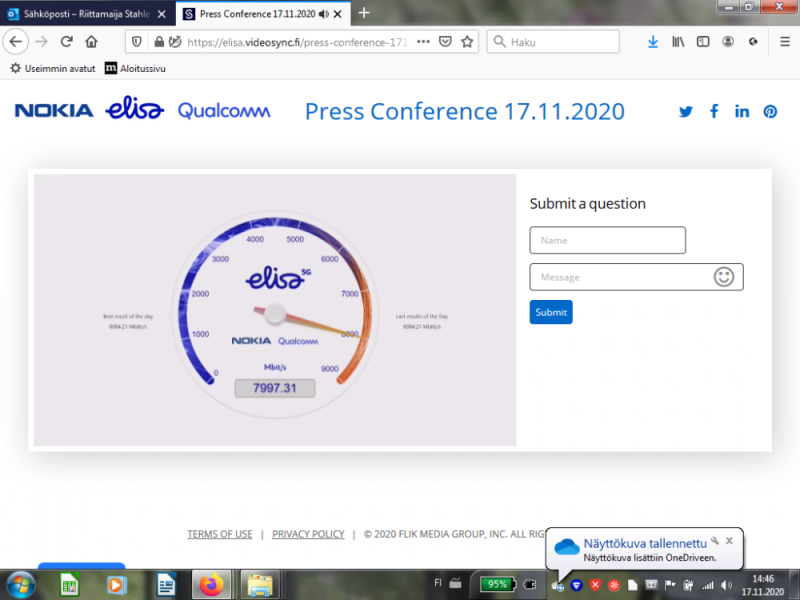Open the Terms of Use link
Image resolution: width=800 pixels, height=600 pixels.
[x=219, y=534]
